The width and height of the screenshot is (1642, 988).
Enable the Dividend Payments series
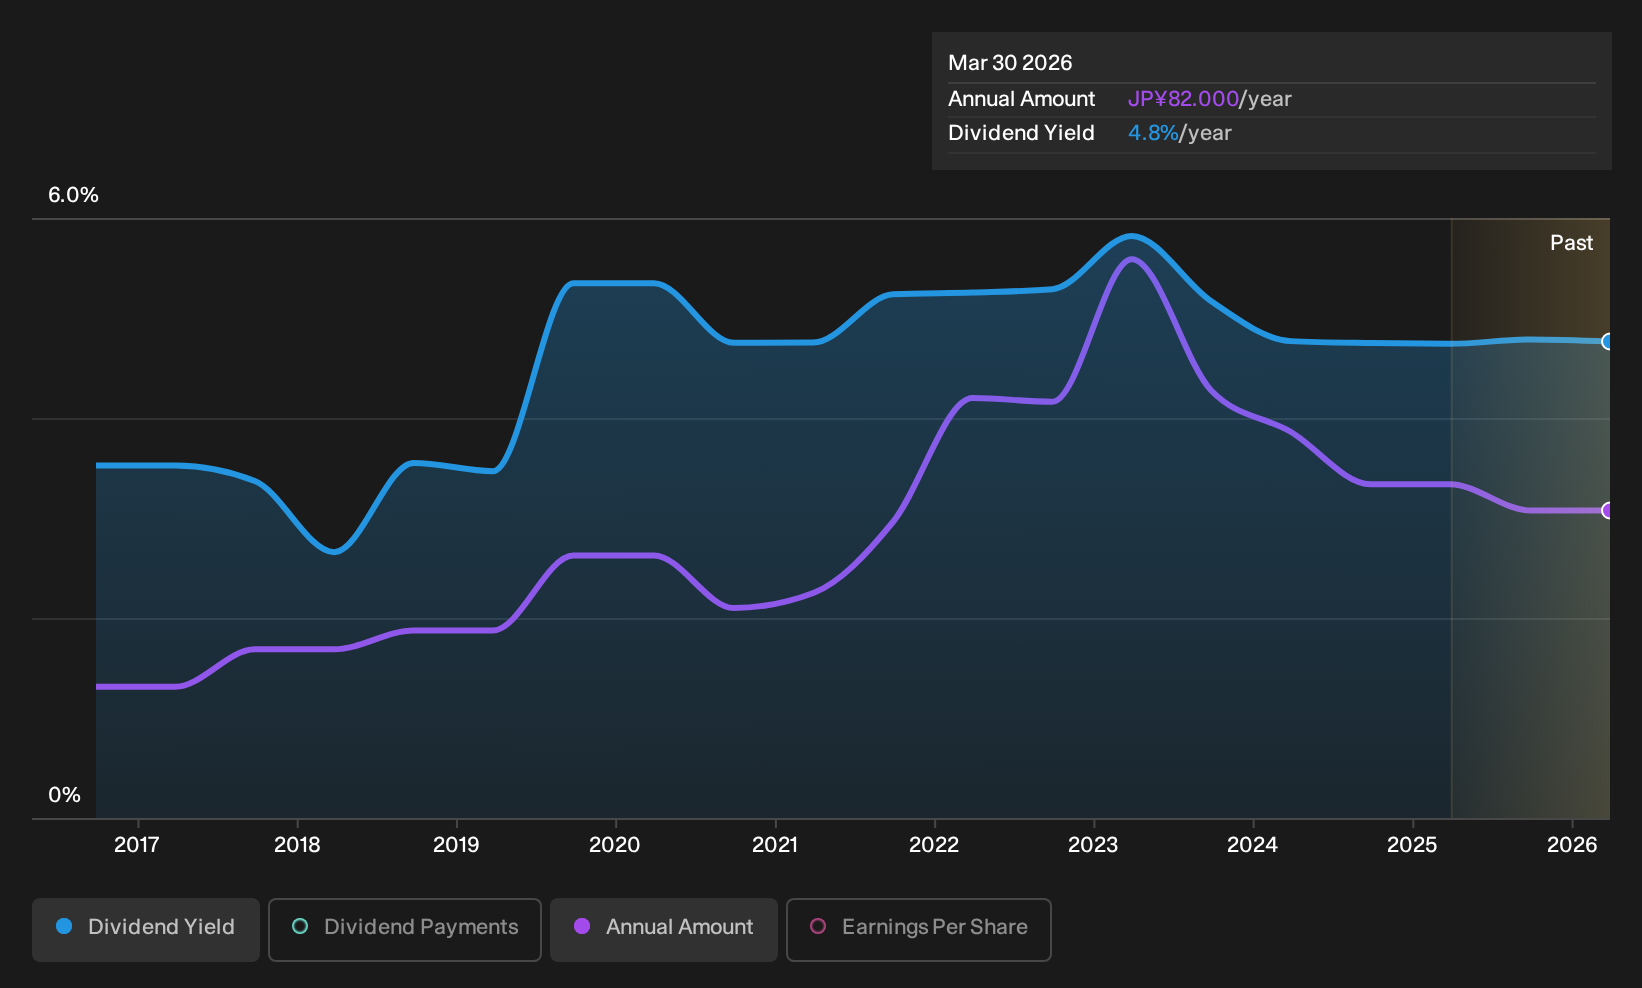pos(405,929)
